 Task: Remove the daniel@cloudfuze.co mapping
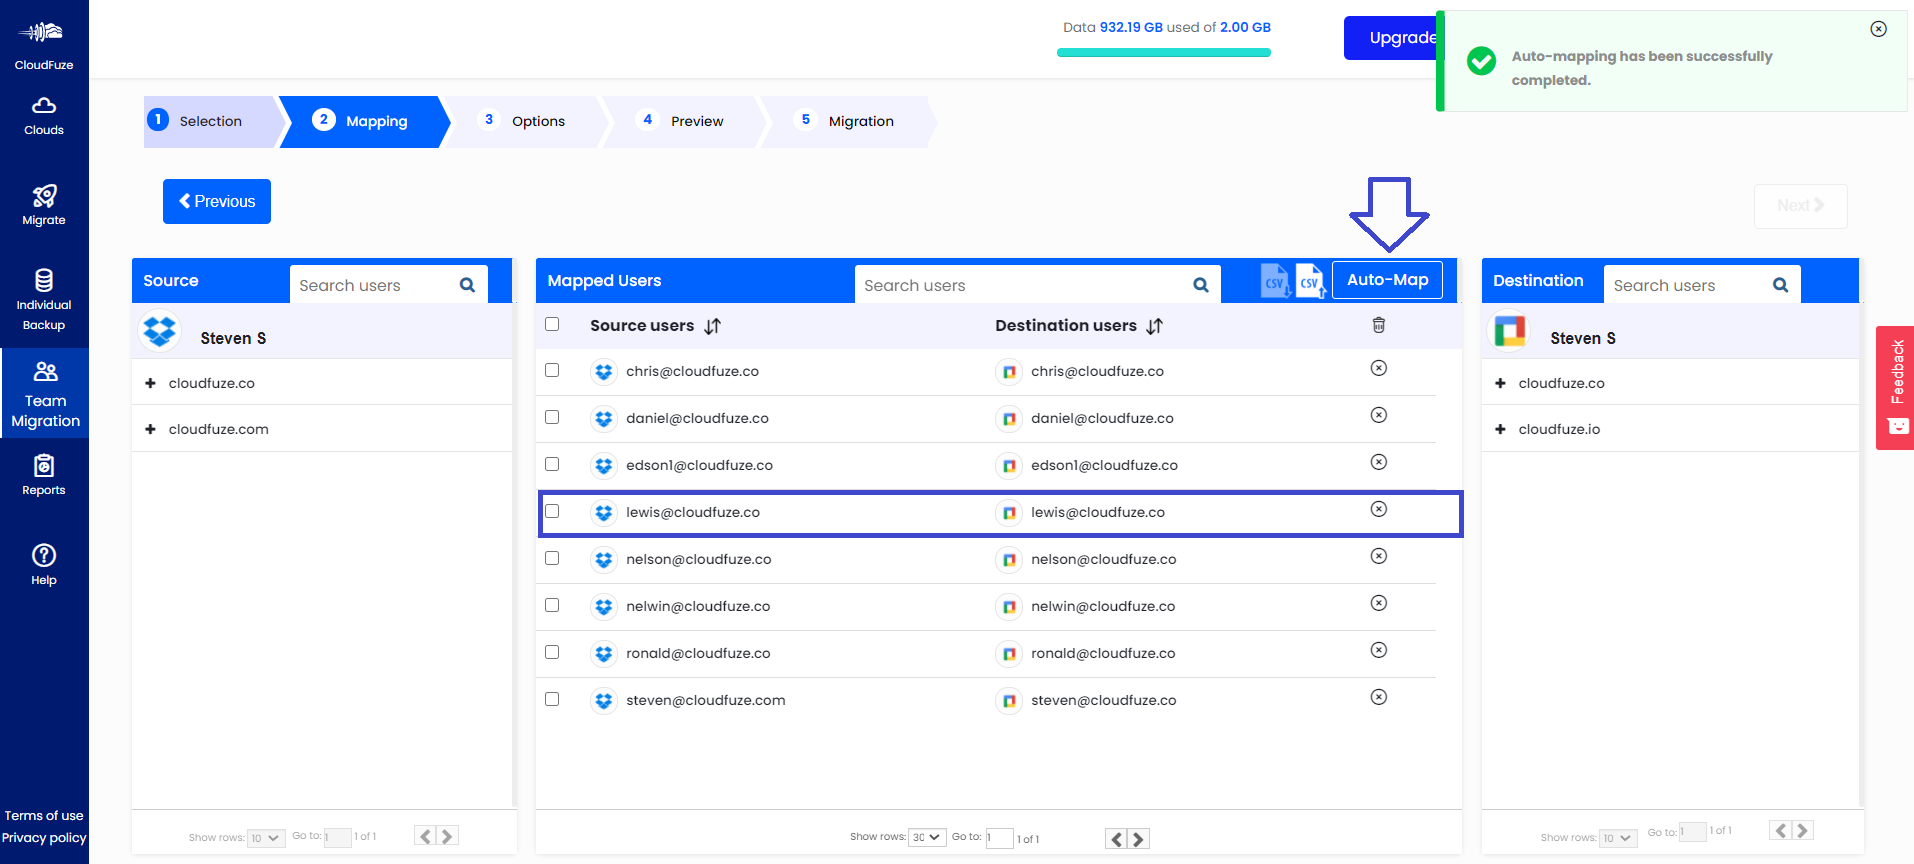coord(1378,415)
